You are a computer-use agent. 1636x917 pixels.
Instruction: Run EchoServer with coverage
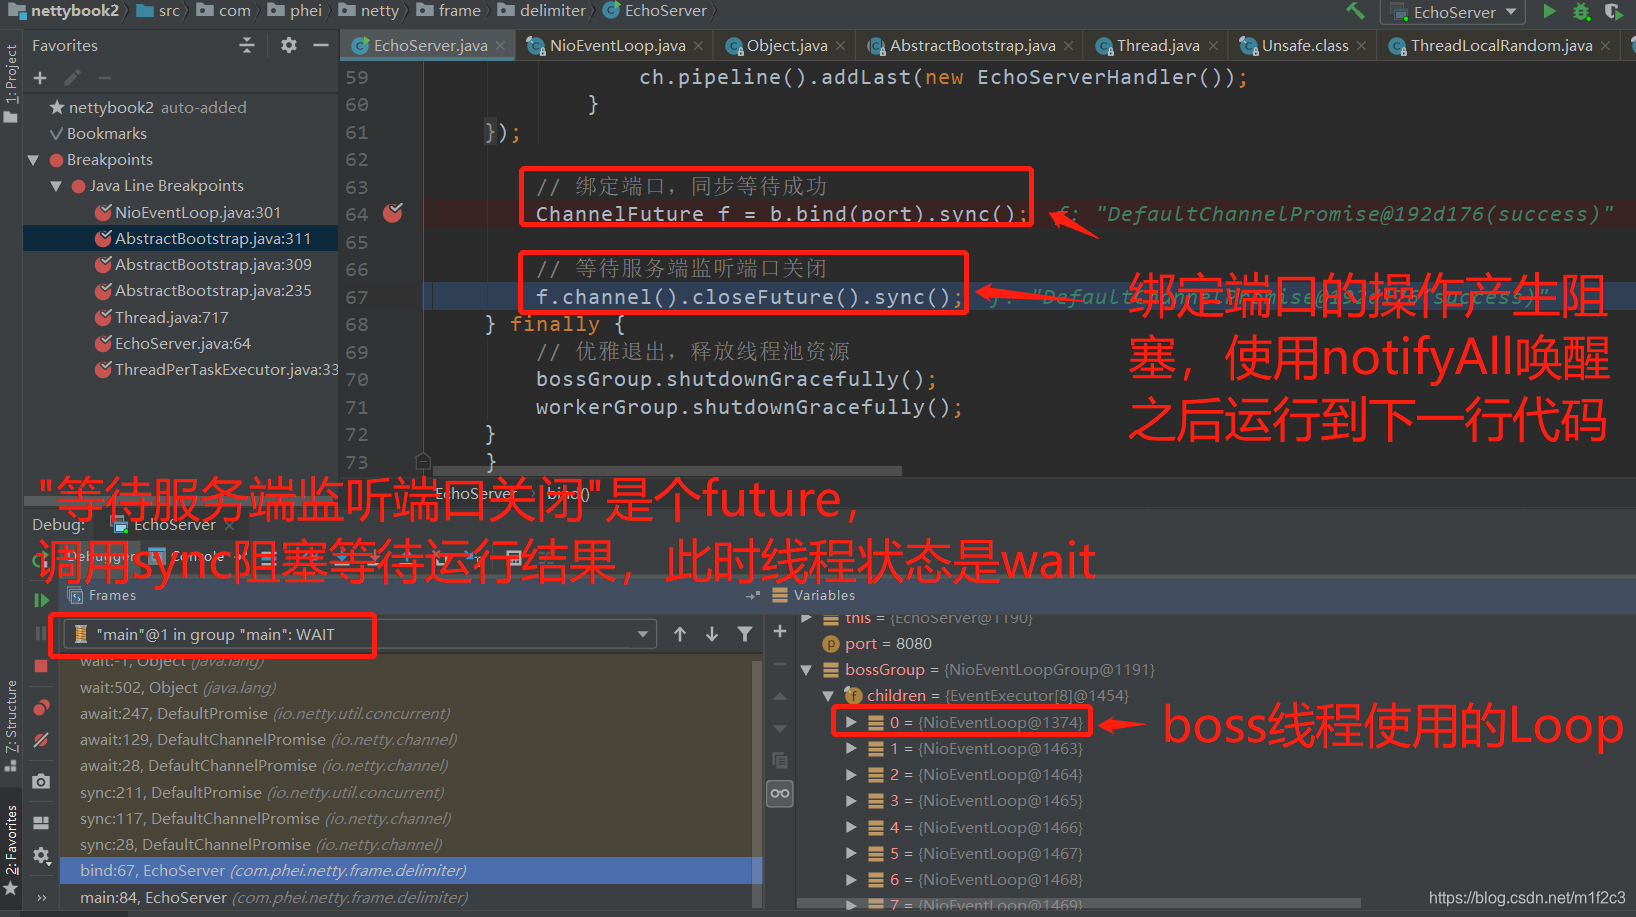tap(1612, 13)
